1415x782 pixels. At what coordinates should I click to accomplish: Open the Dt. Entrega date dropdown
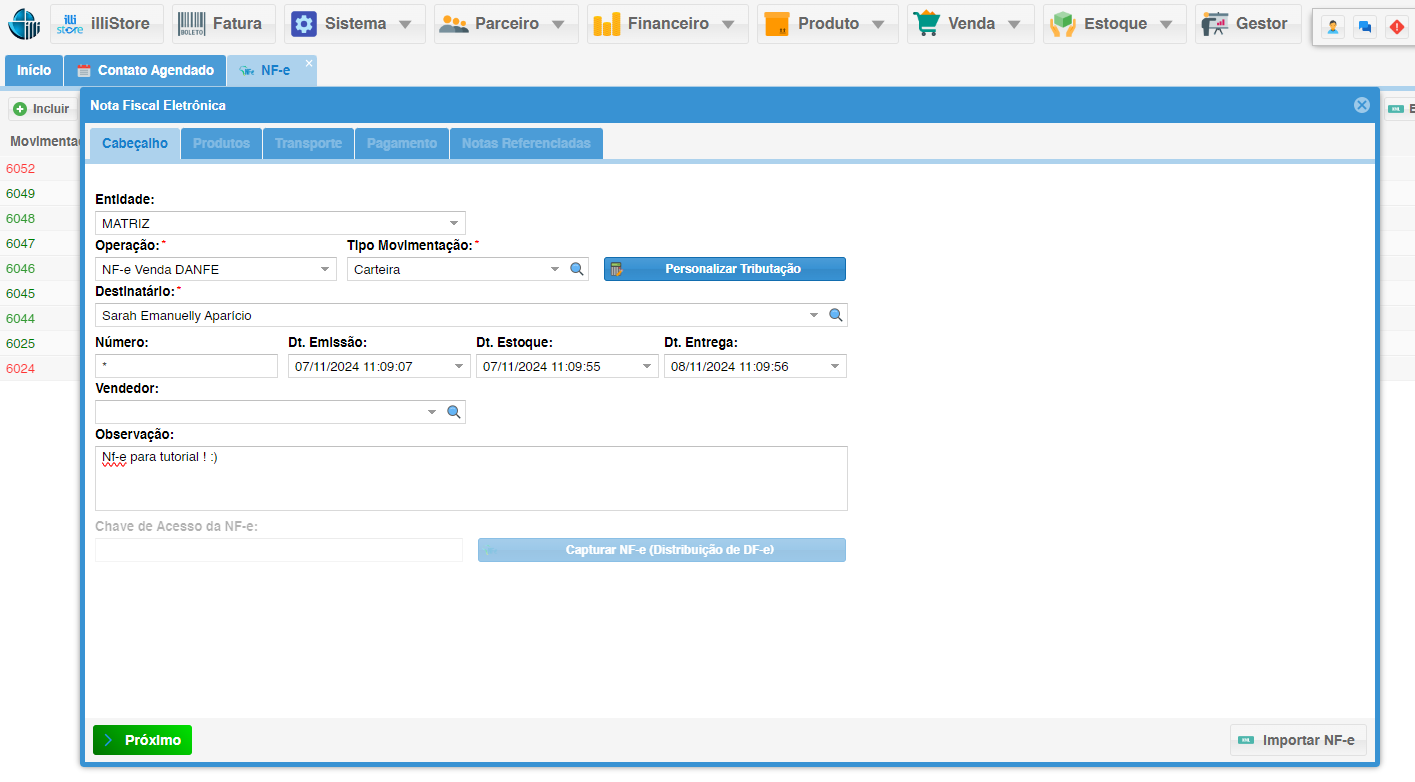[x=835, y=367]
